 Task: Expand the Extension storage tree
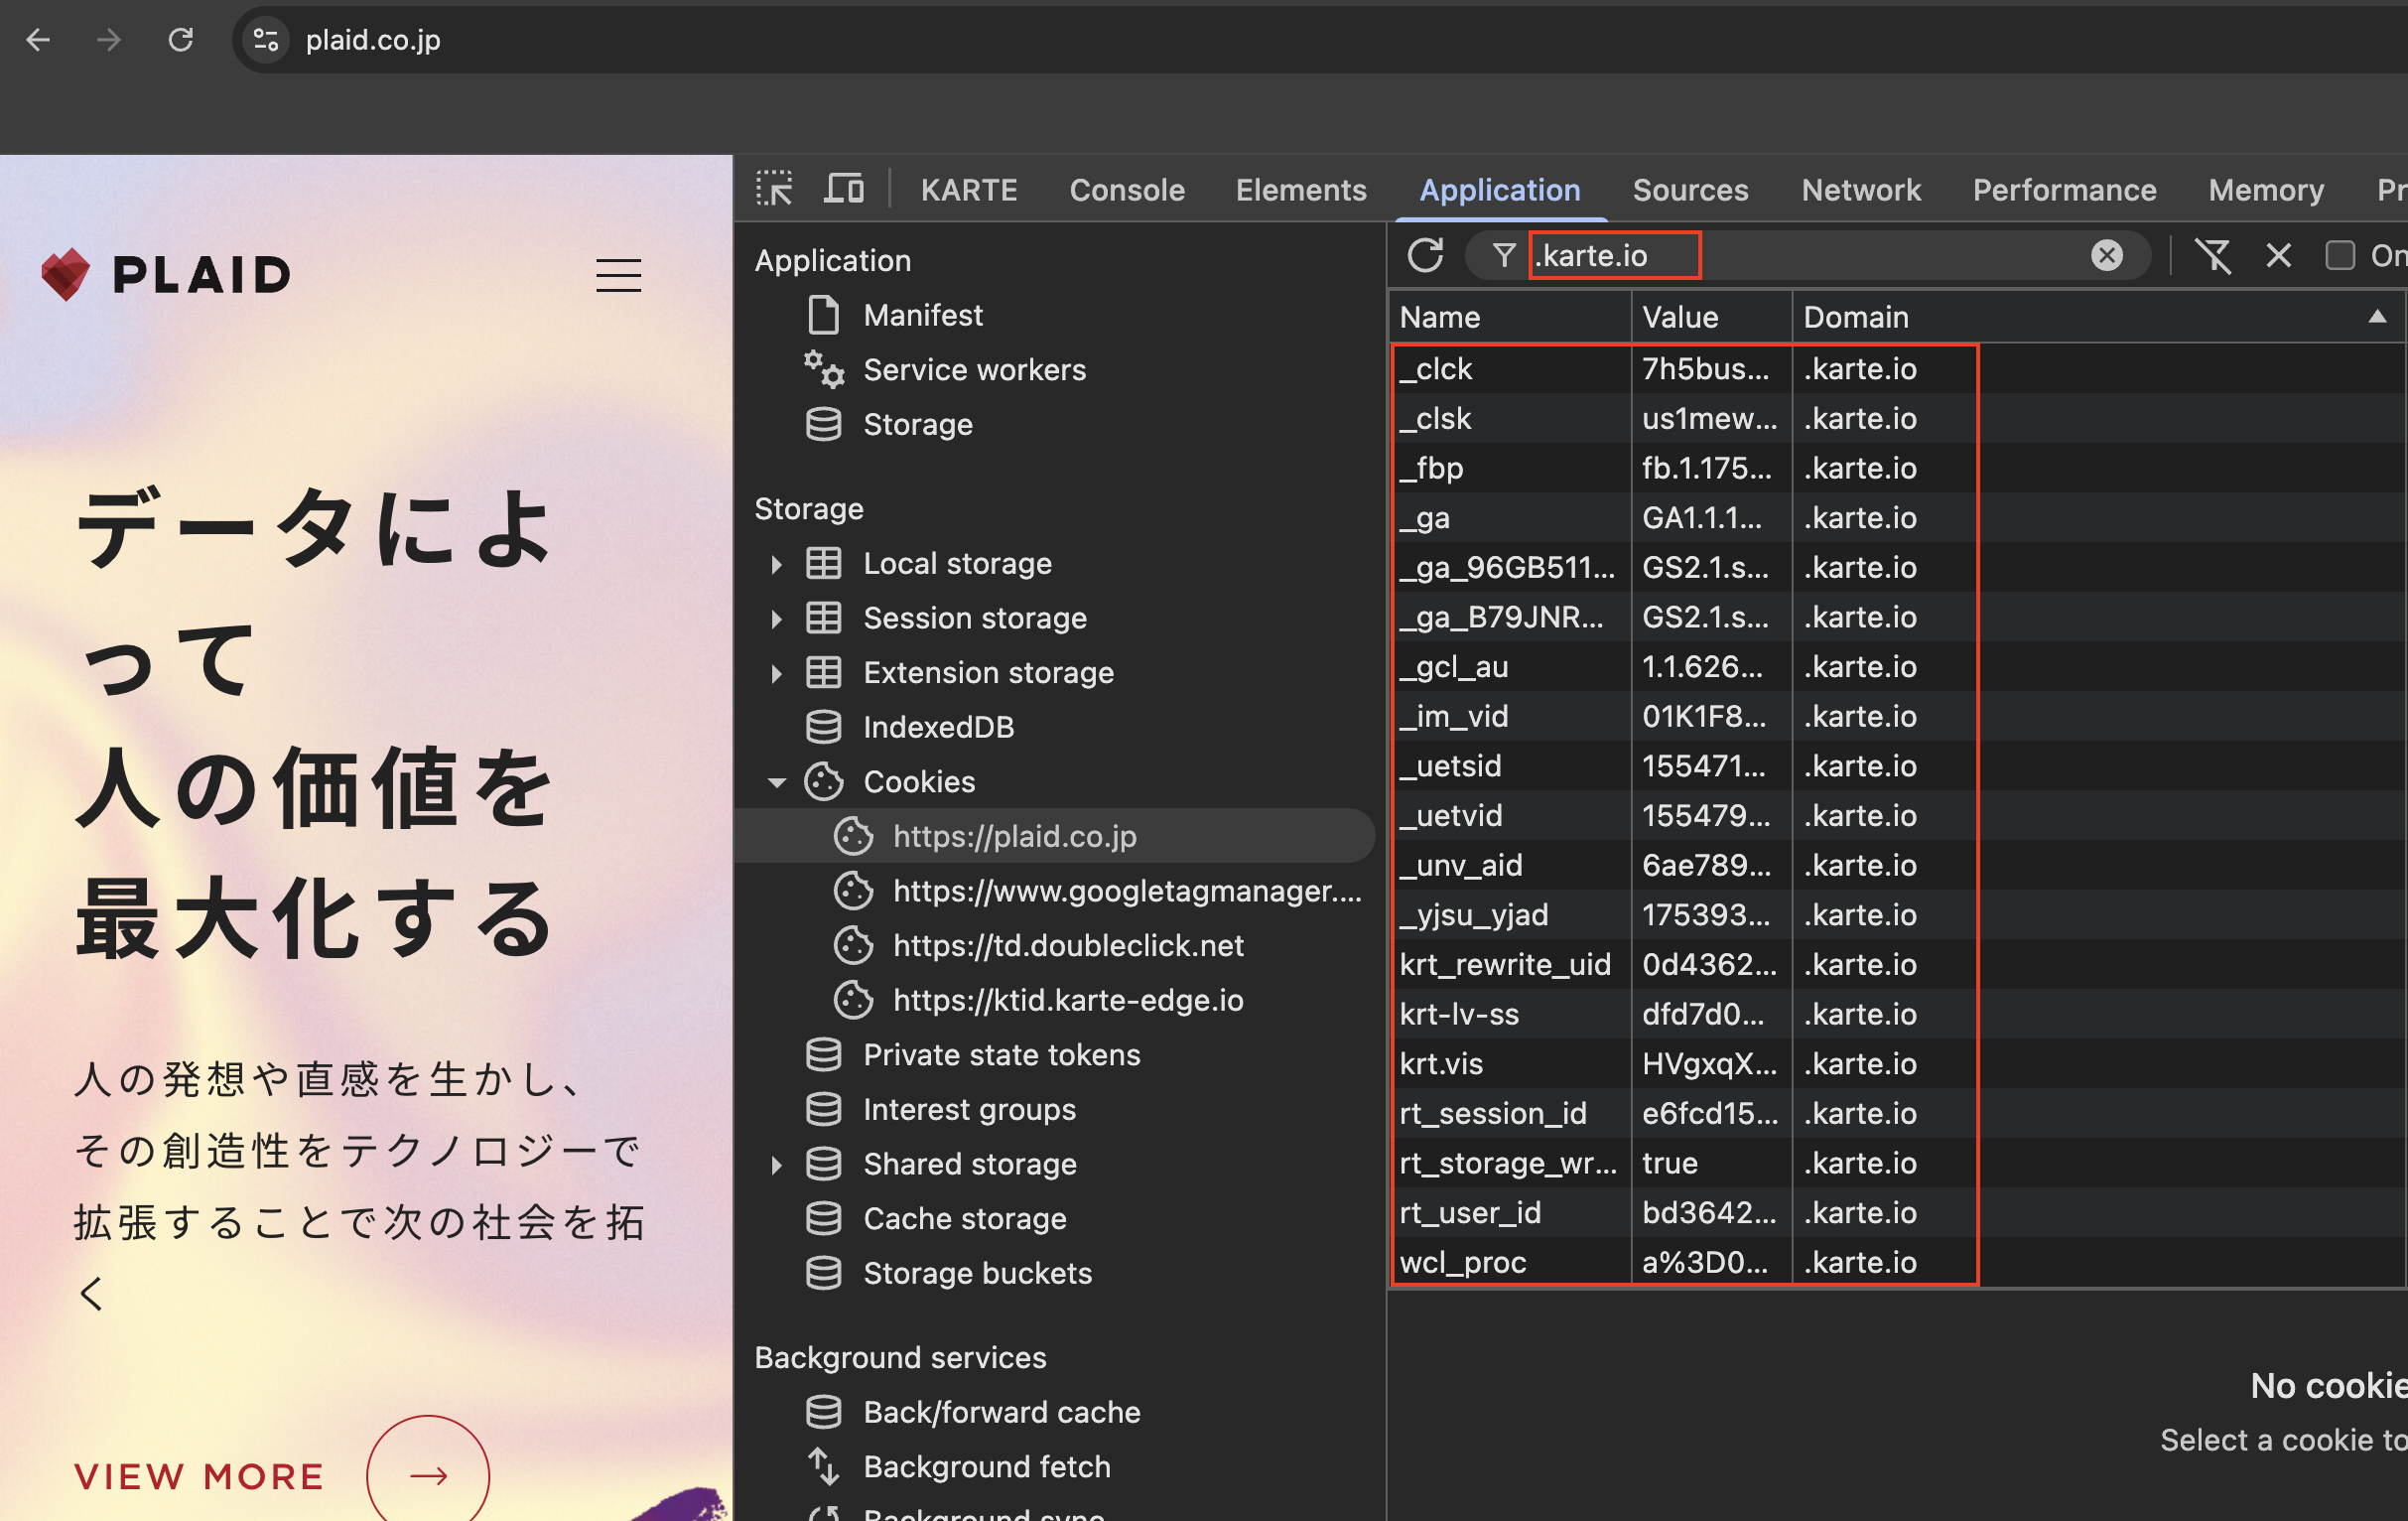point(776,673)
